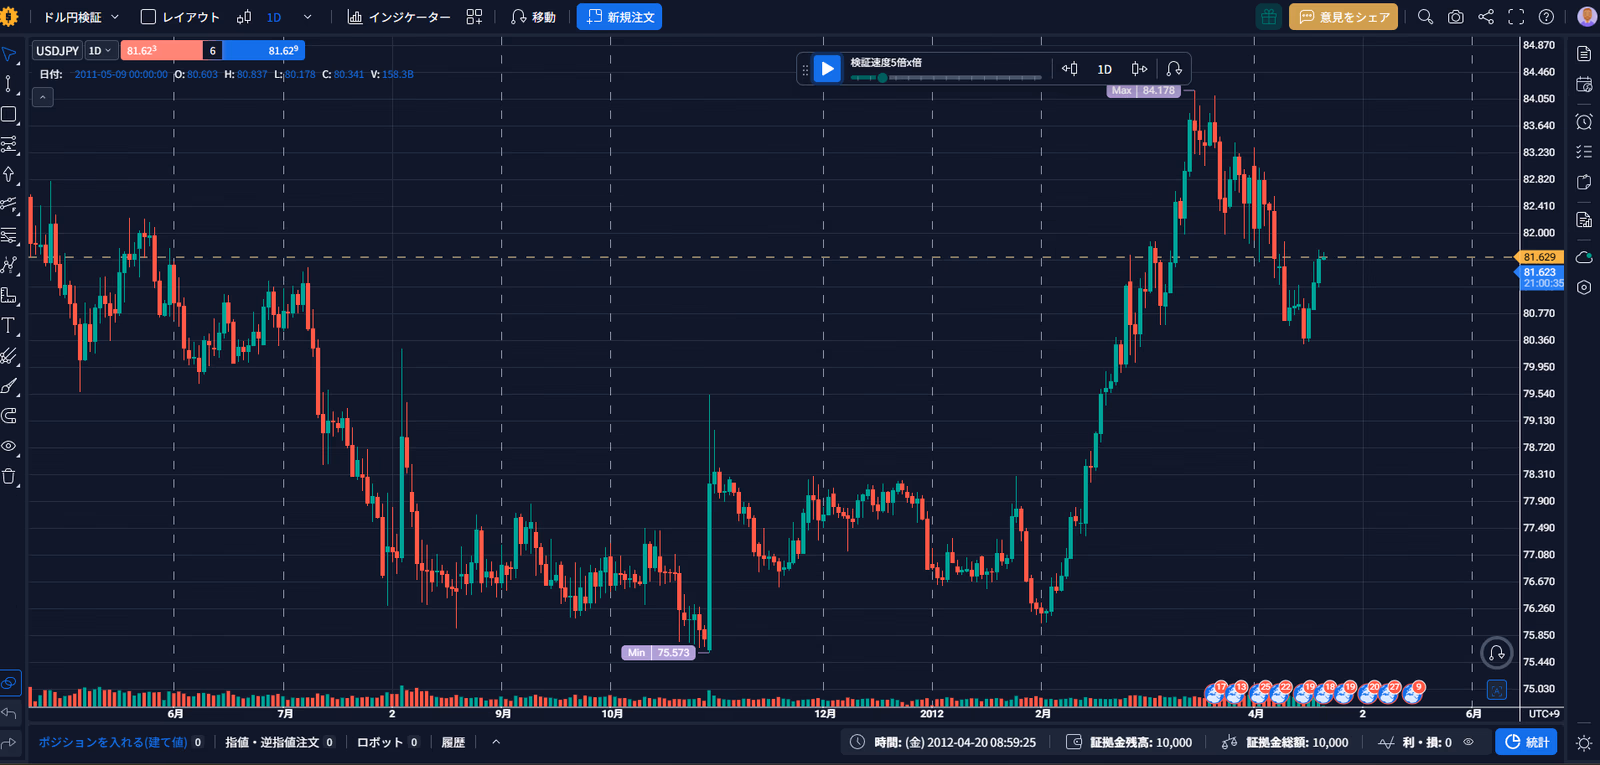The image size is (1600, 765).
Task: Expand the 1D timeframe dropdown beside USDJPY
Action: tap(100, 51)
